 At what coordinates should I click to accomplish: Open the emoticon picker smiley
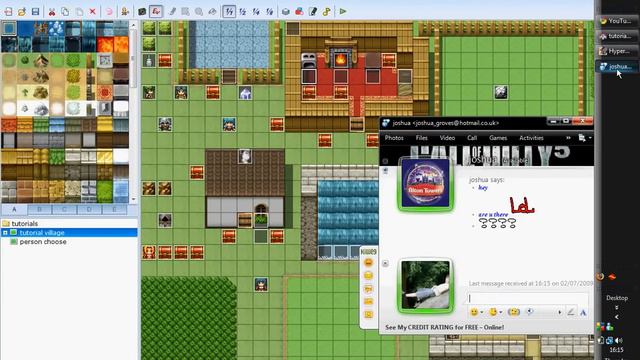pos(473,312)
